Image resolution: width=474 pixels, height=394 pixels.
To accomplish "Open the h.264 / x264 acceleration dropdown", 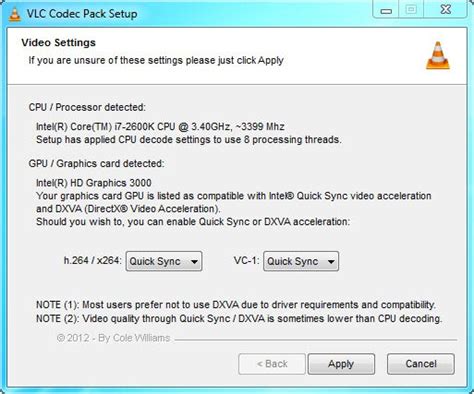I will coord(164,261).
